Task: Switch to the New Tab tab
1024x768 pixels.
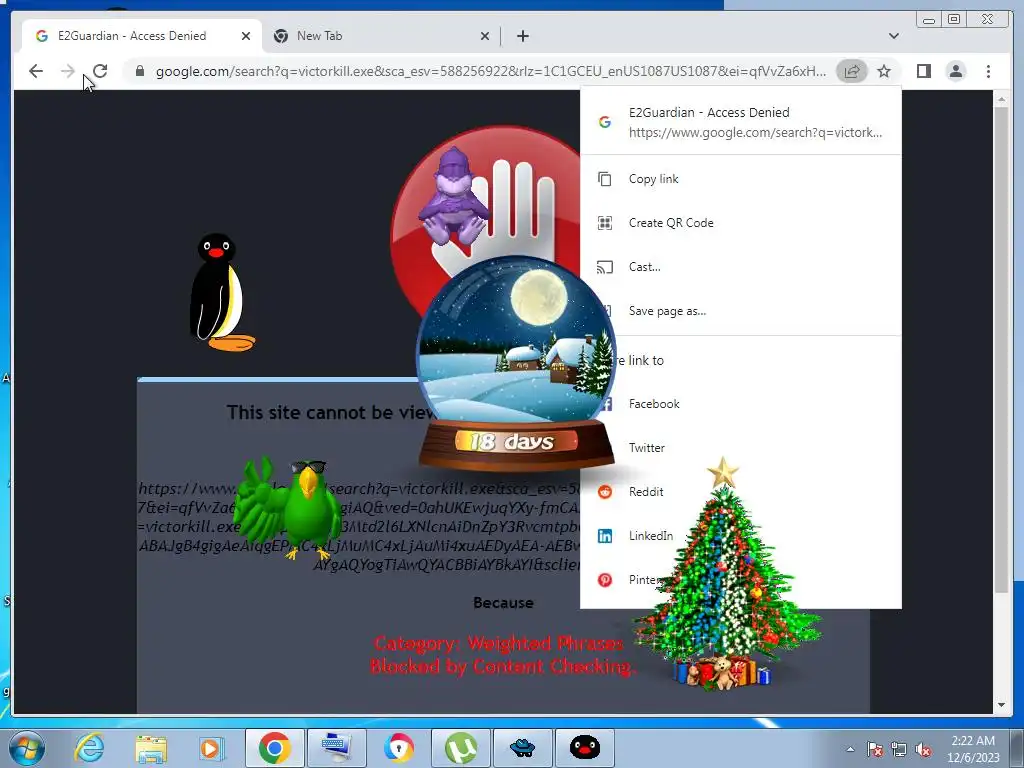Action: [x=382, y=36]
